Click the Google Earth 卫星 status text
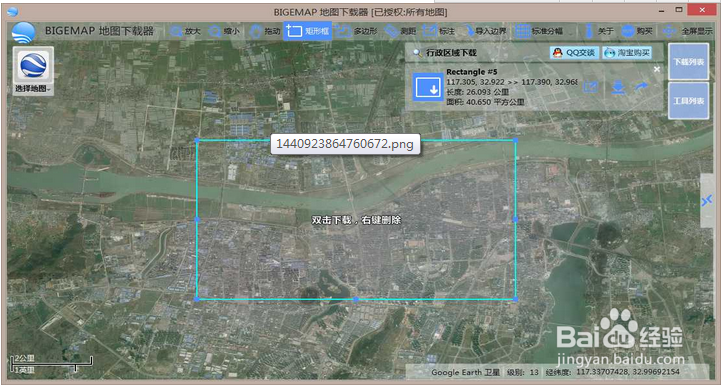This screenshot has height=385, width=724. click(465, 372)
